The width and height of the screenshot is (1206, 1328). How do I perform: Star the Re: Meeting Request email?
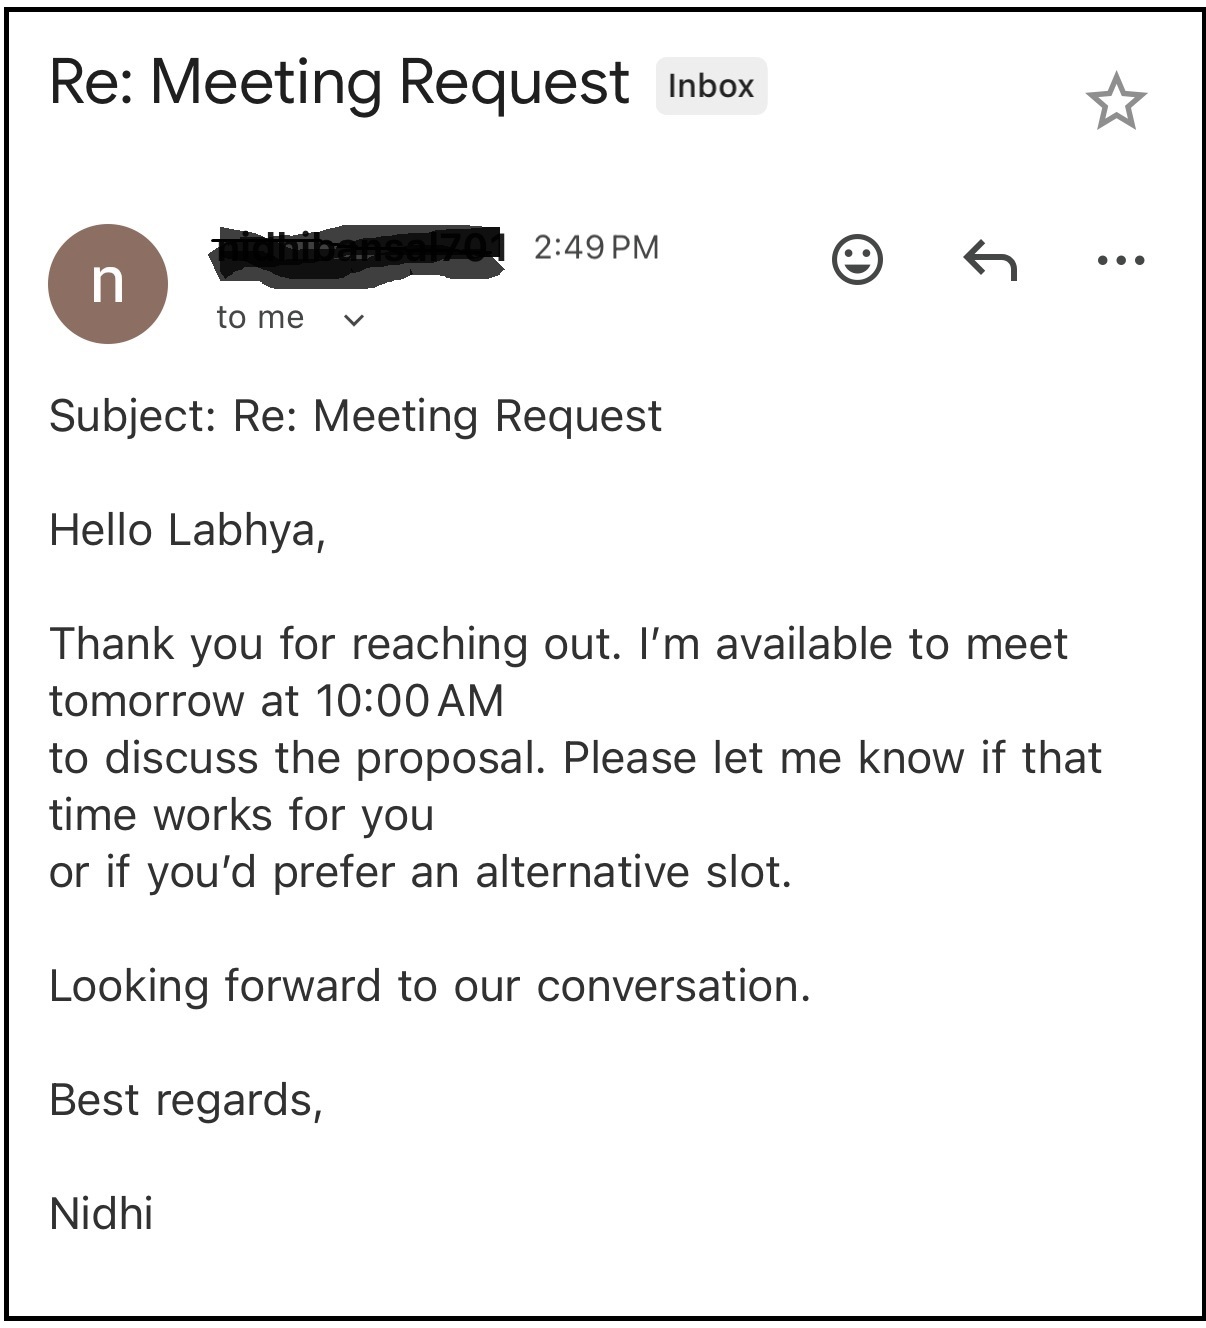(x=1119, y=100)
